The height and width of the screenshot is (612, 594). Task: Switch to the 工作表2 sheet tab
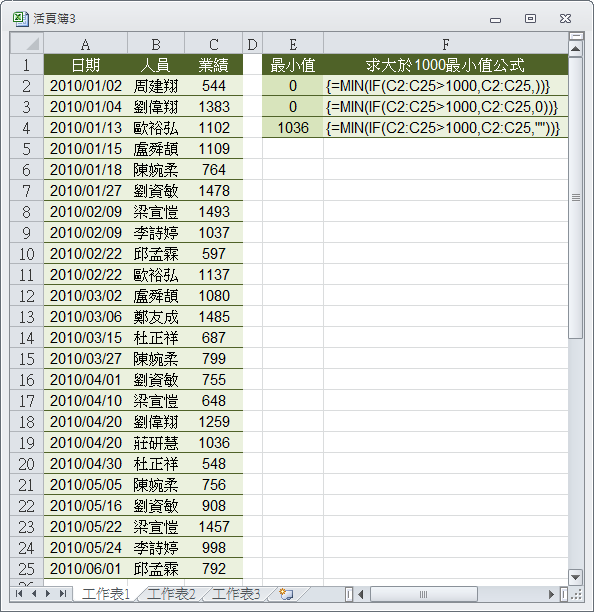click(x=171, y=594)
